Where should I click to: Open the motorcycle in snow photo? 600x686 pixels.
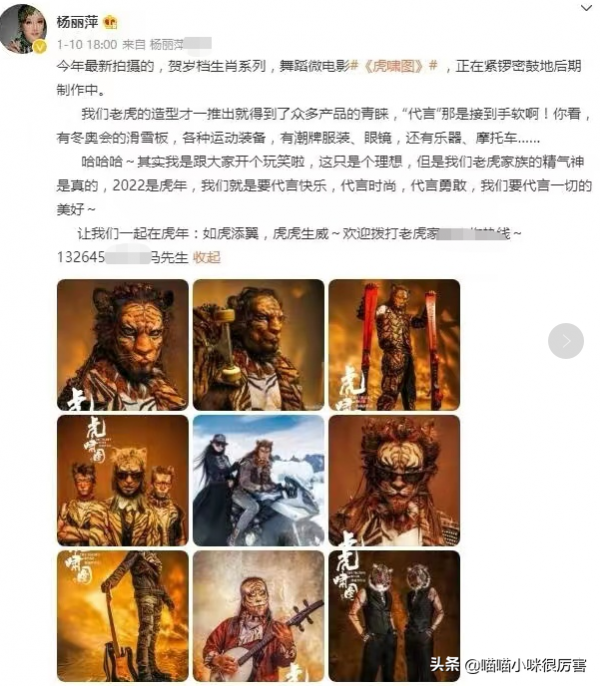click(258, 480)
